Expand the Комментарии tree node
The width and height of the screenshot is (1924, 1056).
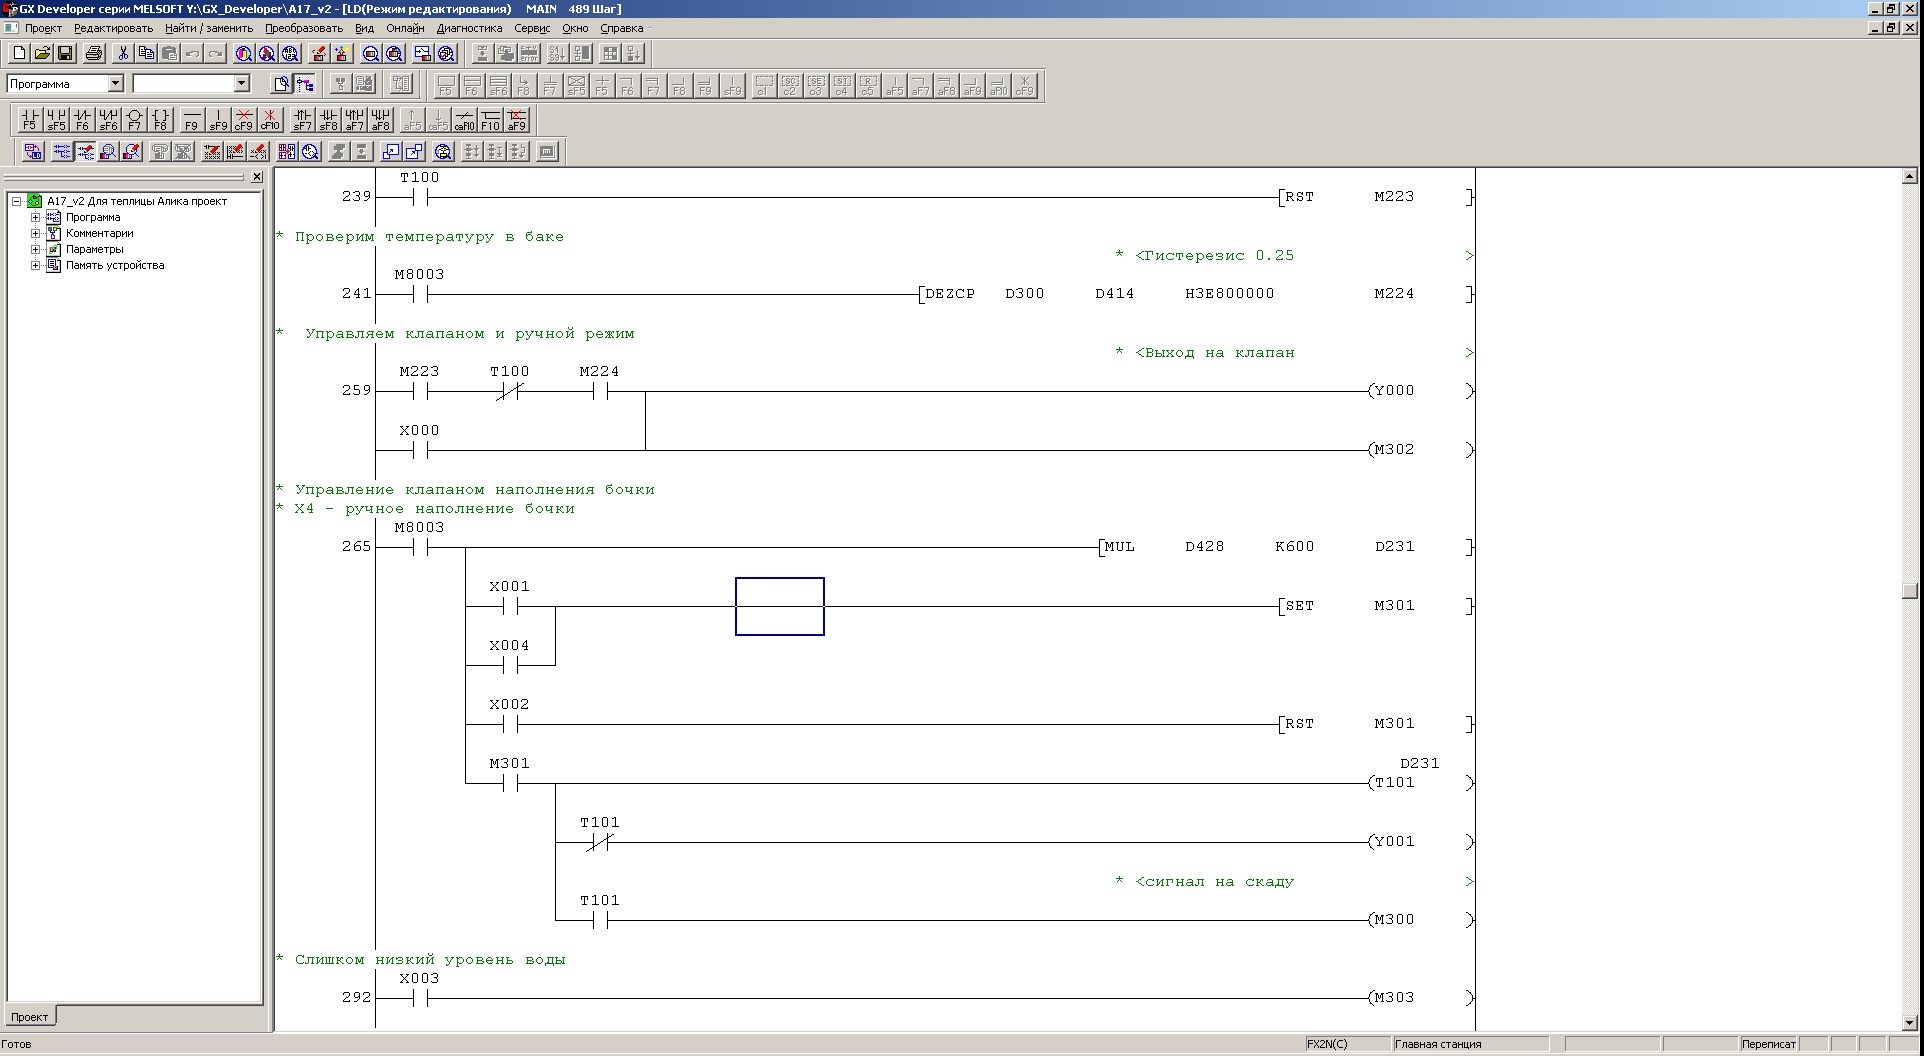click(x=35, y=233)
